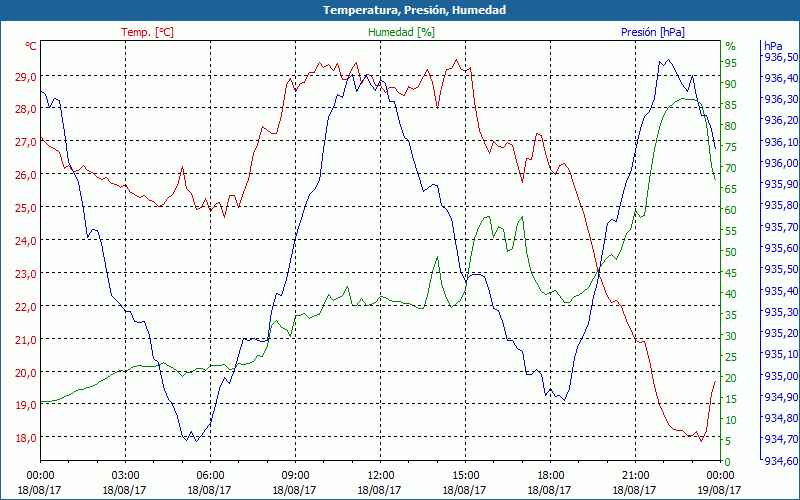Click the 936,10 pressure axis value
This screenshot has height=500, width=800.
point(779,142)
